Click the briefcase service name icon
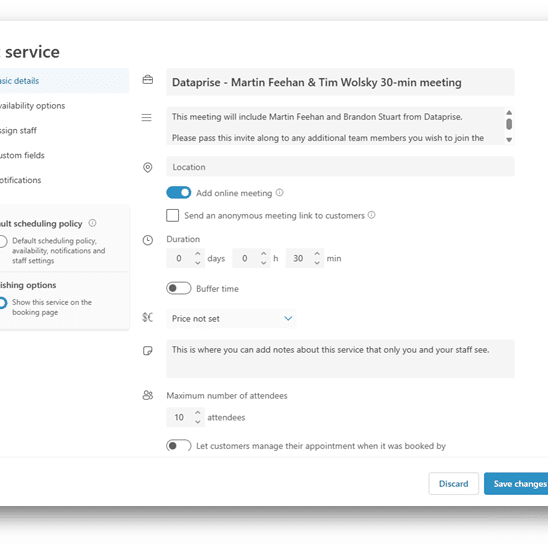Screen dimensions: 548x548 147,80
